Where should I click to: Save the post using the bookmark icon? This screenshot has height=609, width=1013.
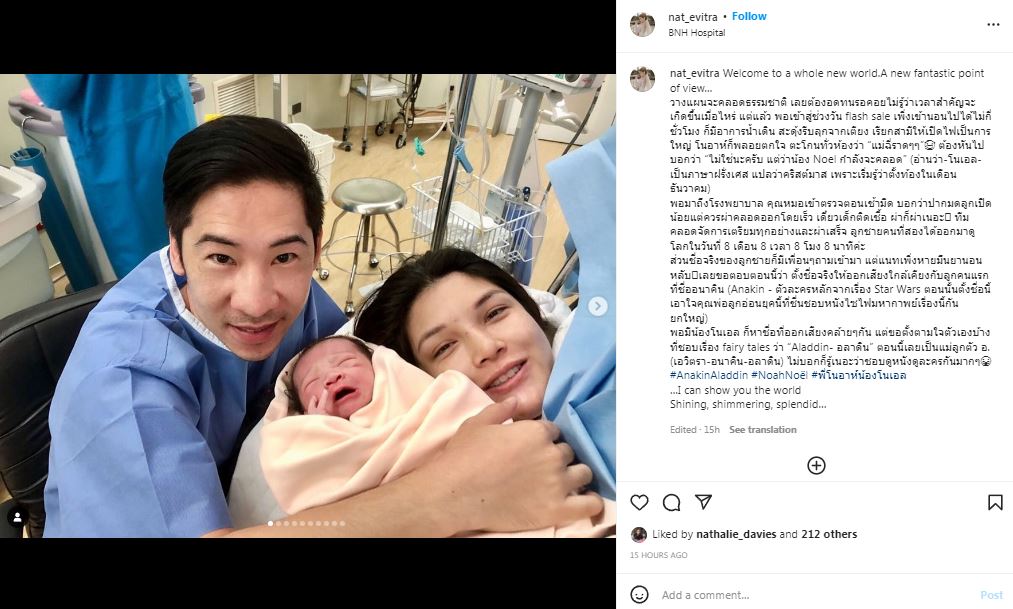coord(995,502)
